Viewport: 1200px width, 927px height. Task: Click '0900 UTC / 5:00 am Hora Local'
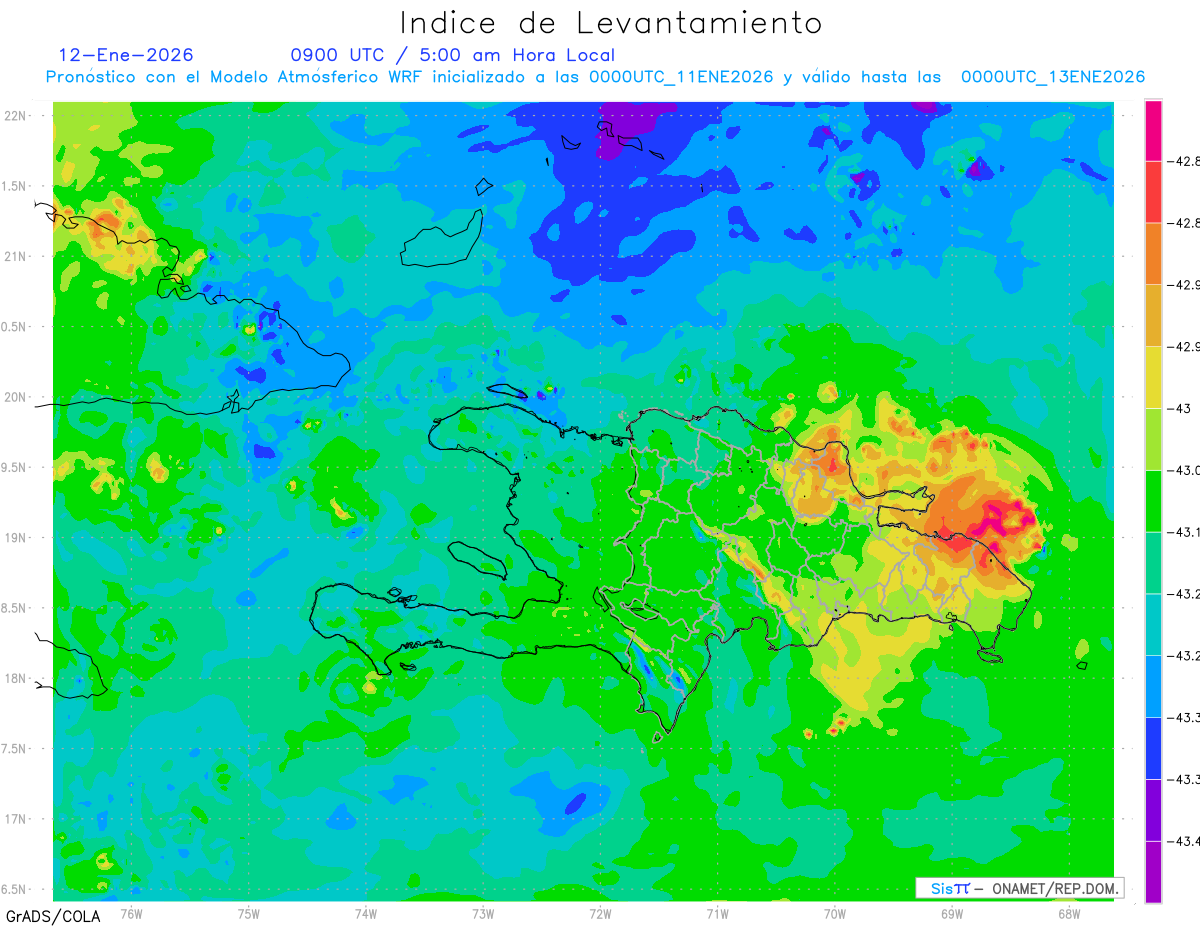[452, 56]
